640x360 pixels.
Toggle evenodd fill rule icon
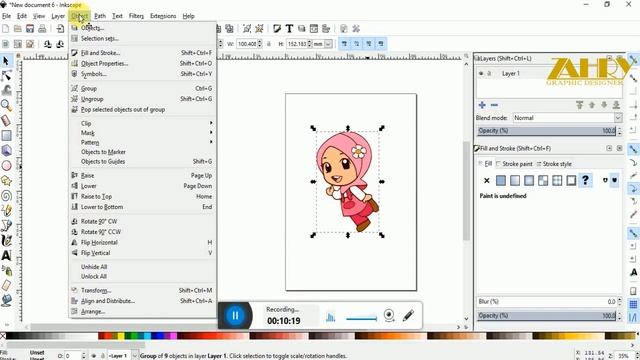click(x=605, y=180)
